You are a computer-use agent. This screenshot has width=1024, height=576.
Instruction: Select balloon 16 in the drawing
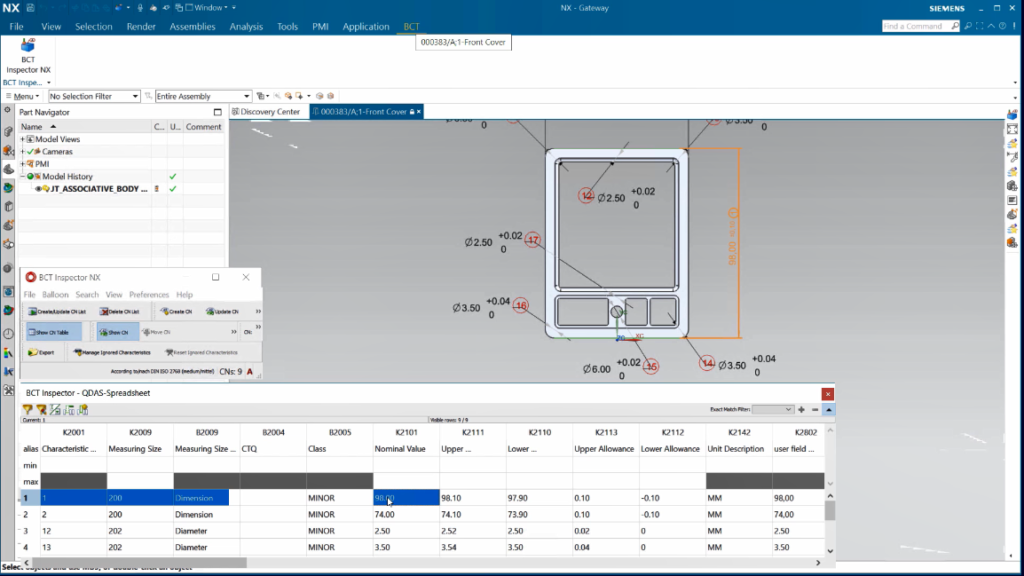[x=520, y=306]
